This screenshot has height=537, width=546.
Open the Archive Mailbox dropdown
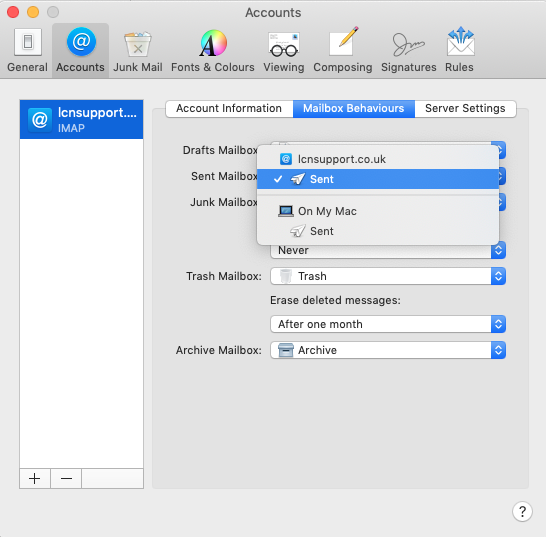click(388, 350)
